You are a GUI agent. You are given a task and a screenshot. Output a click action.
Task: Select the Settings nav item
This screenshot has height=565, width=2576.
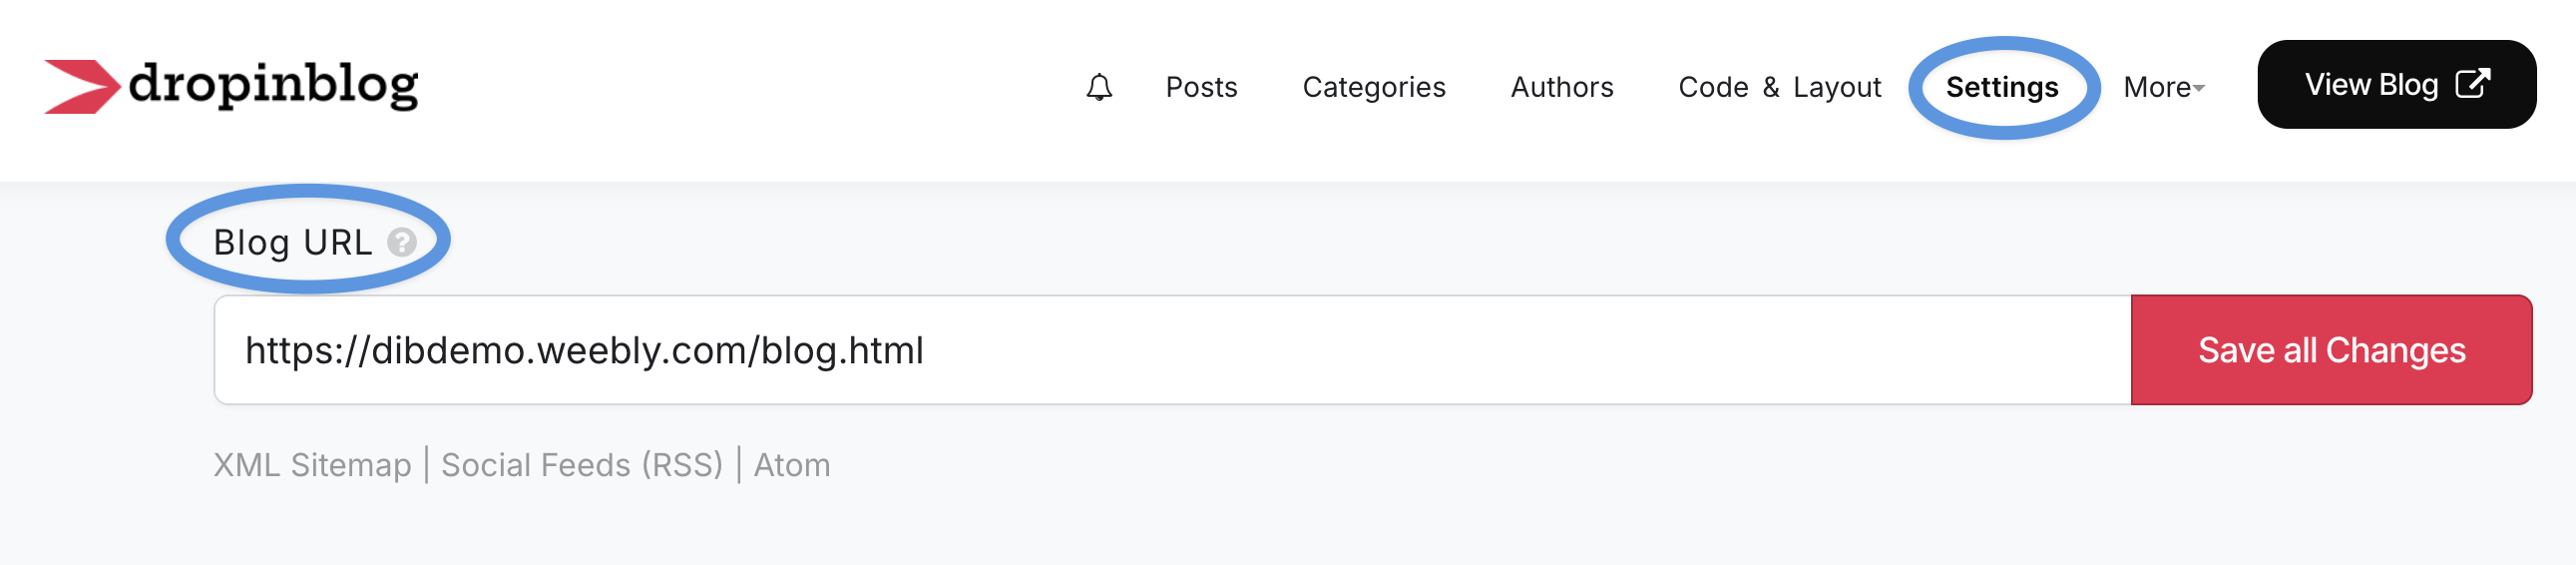[2002, 87]
